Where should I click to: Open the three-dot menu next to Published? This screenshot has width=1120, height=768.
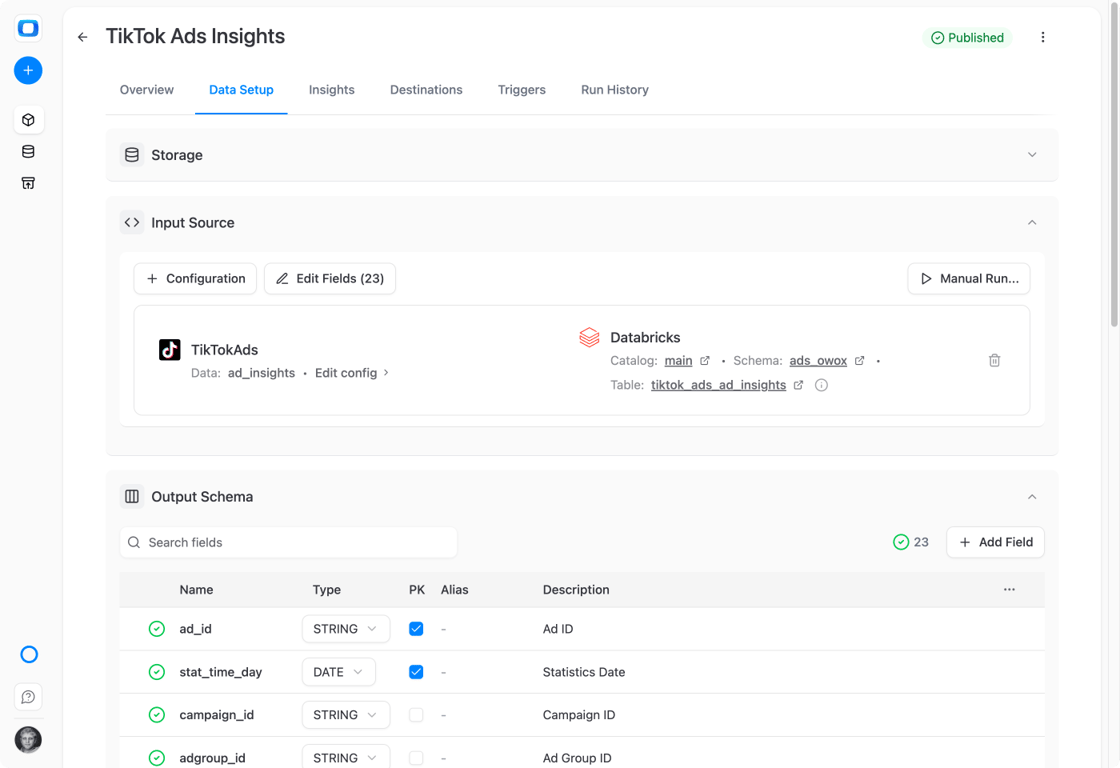1043,37
